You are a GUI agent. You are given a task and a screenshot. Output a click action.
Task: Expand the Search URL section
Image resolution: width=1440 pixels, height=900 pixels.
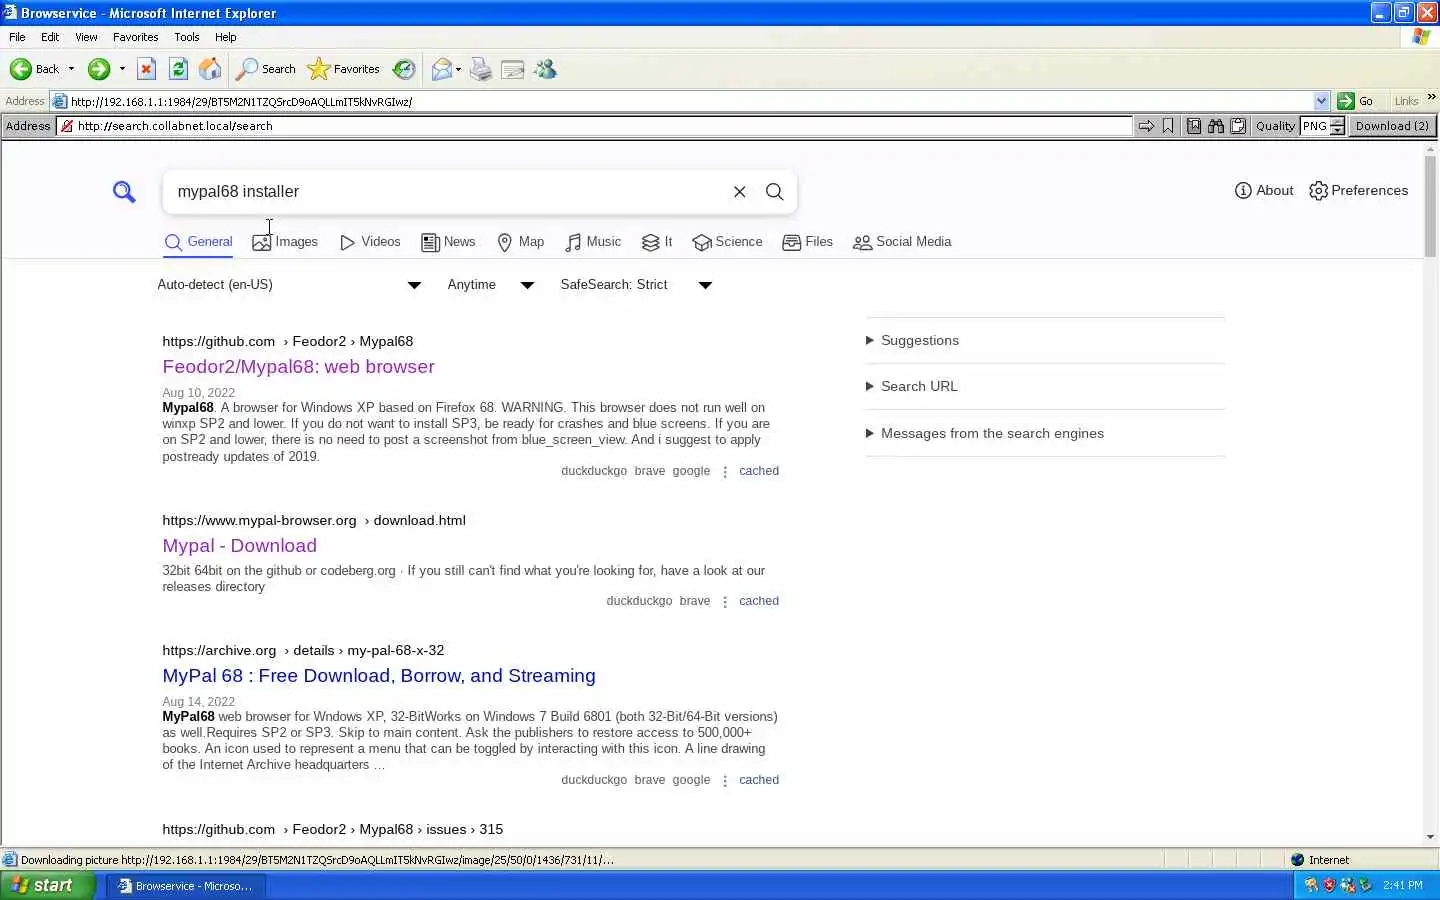(x=911, y=386)
